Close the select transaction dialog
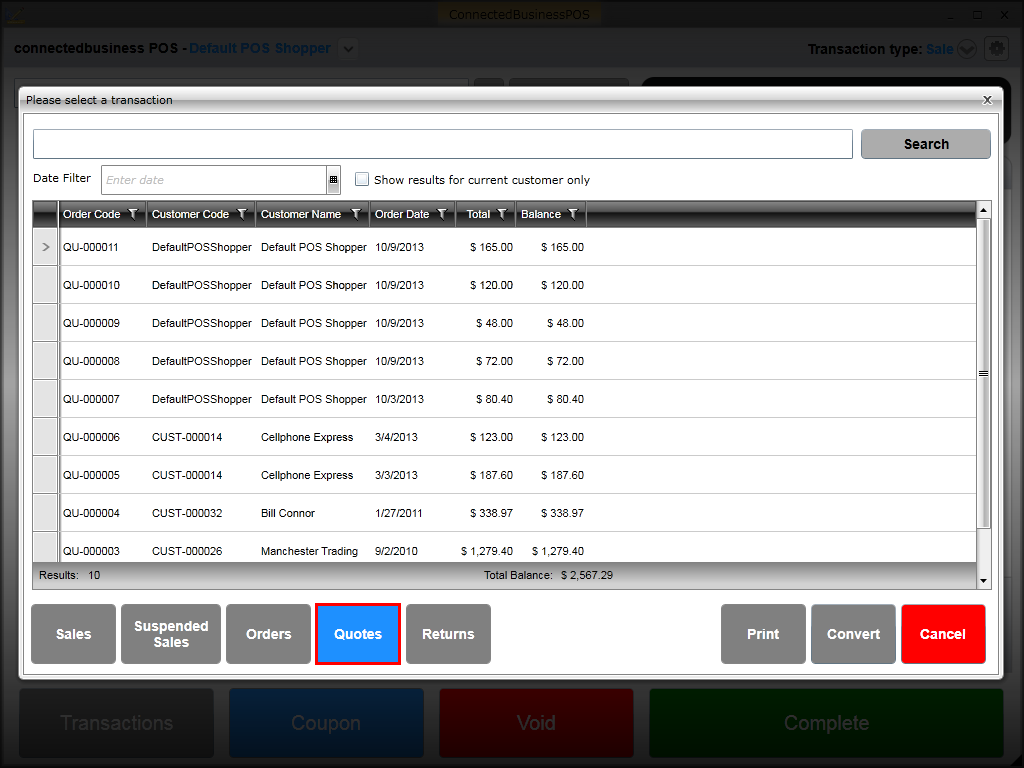The image size is (1024, 768). point(987,100)
